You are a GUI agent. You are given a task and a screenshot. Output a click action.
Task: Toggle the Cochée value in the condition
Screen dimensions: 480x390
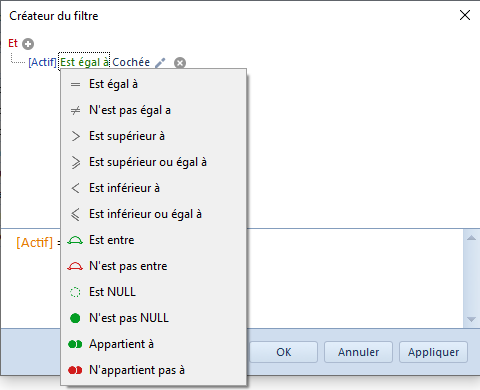point(131,62)
